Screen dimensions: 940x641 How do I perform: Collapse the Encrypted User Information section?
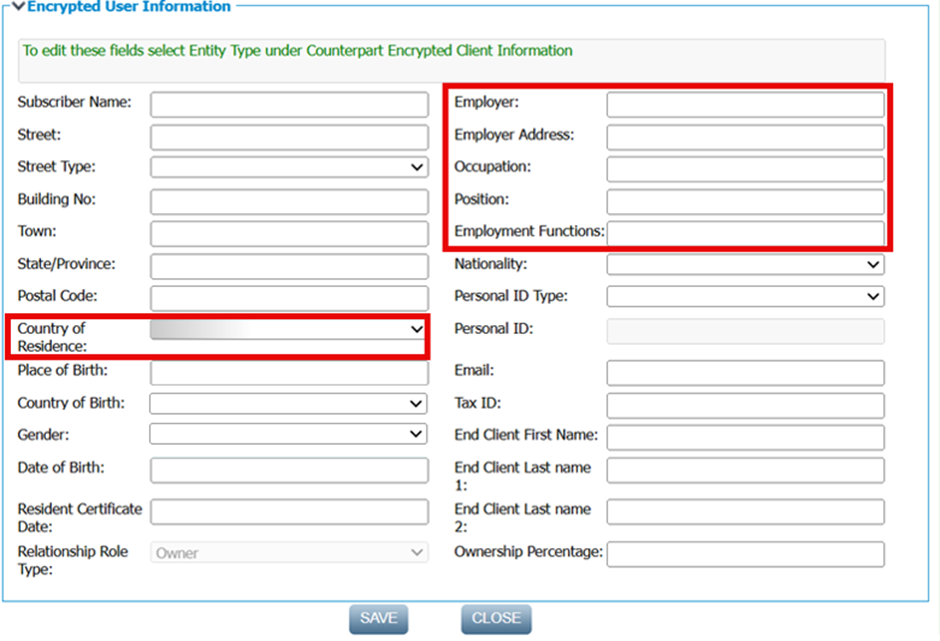click(18, 7)
